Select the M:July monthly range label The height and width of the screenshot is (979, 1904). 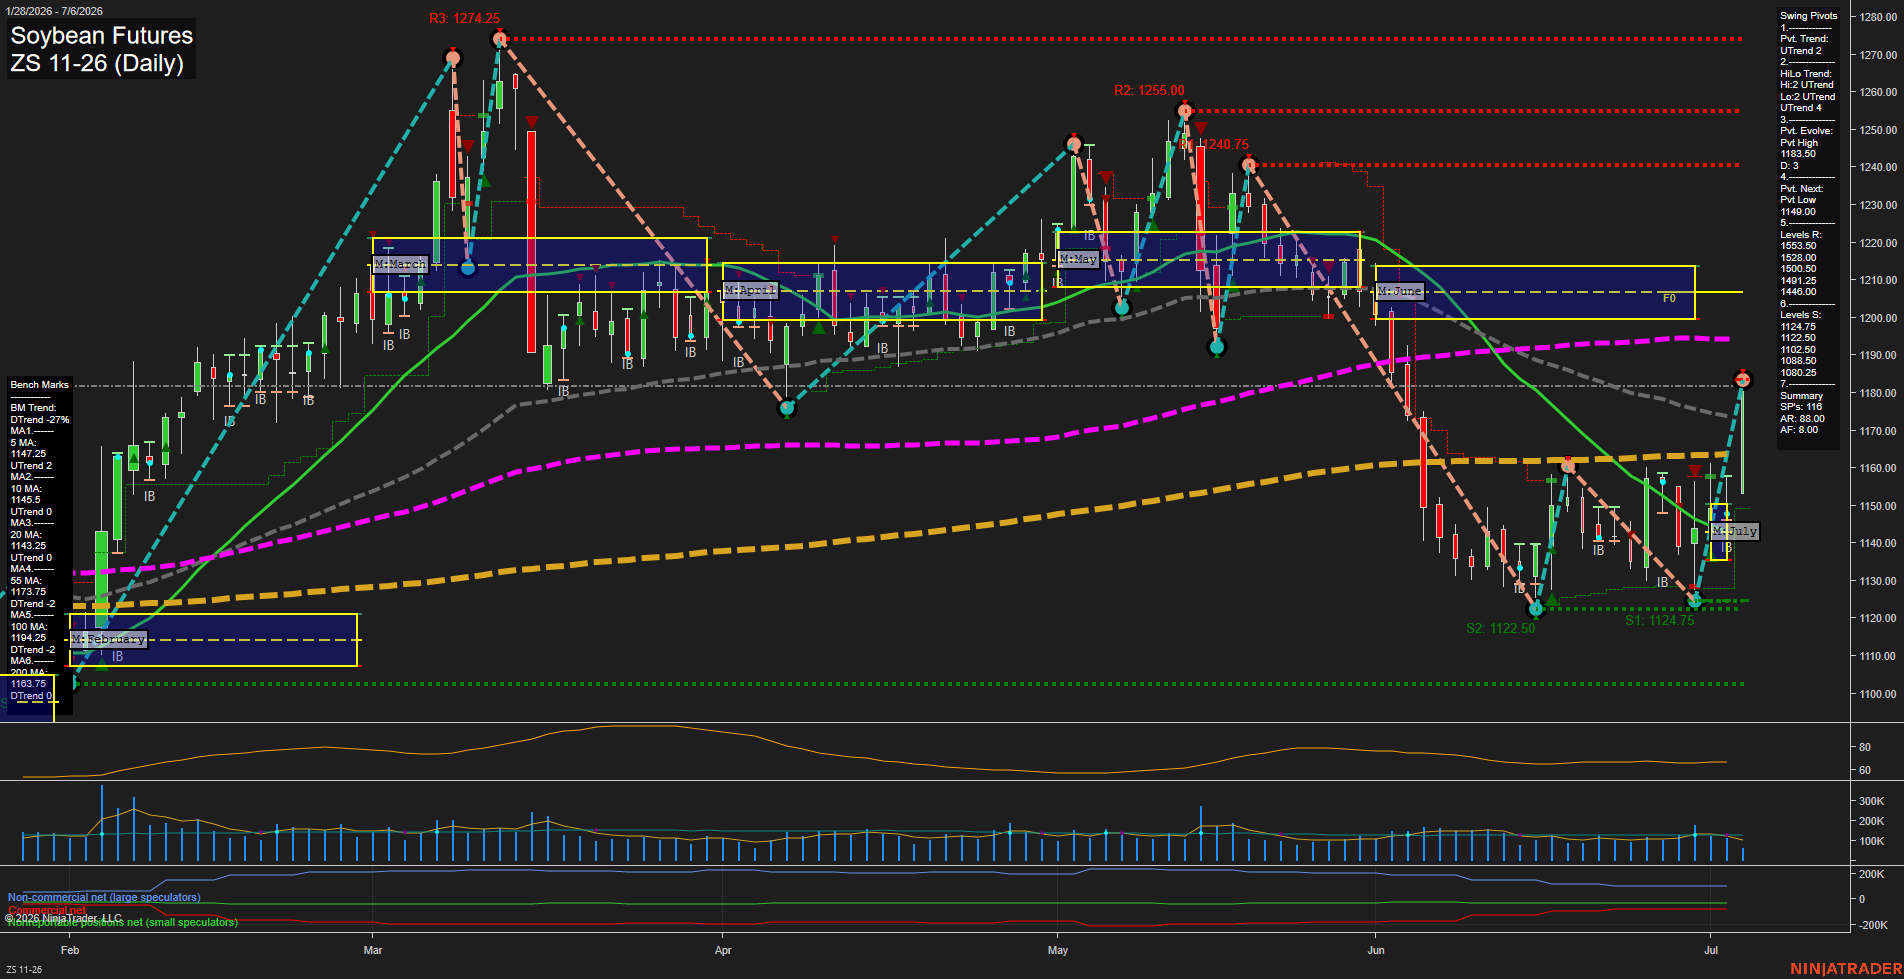[x=1734, y=531]
